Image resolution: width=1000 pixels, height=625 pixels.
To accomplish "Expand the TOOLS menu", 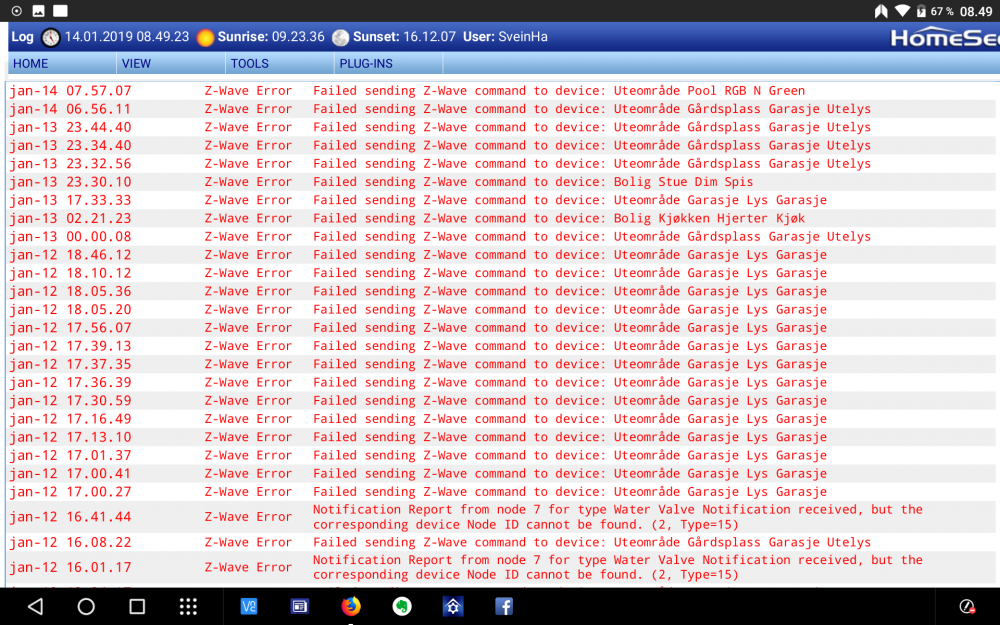I will pos(251,63).
